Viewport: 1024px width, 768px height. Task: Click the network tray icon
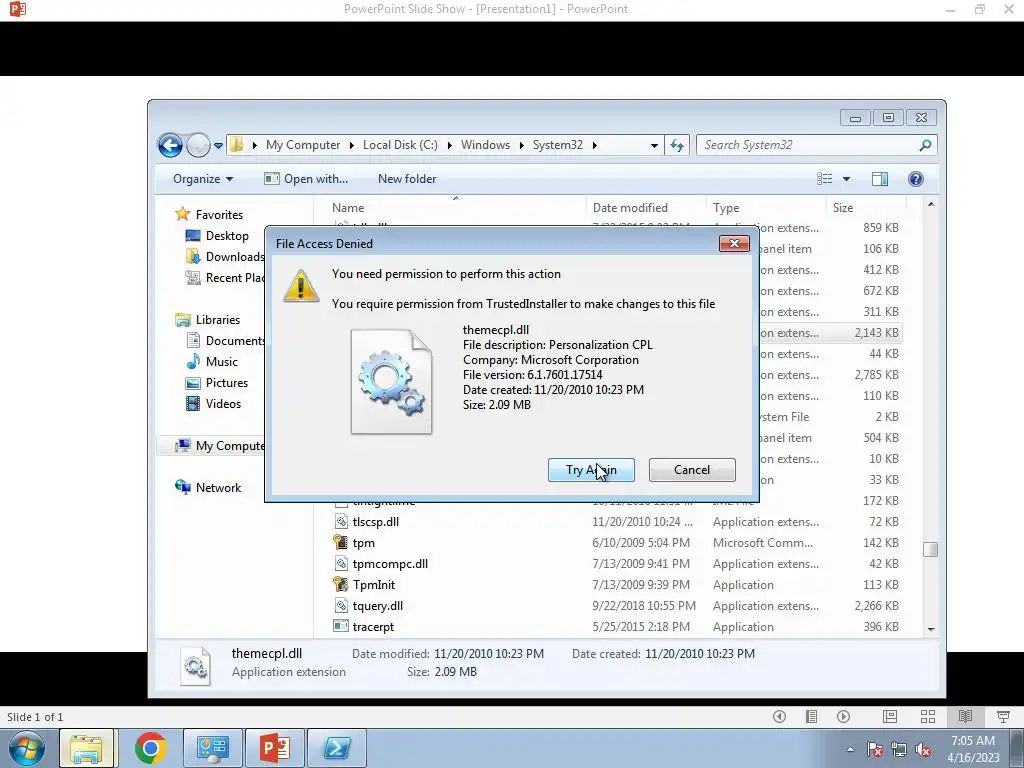point(899,749)
